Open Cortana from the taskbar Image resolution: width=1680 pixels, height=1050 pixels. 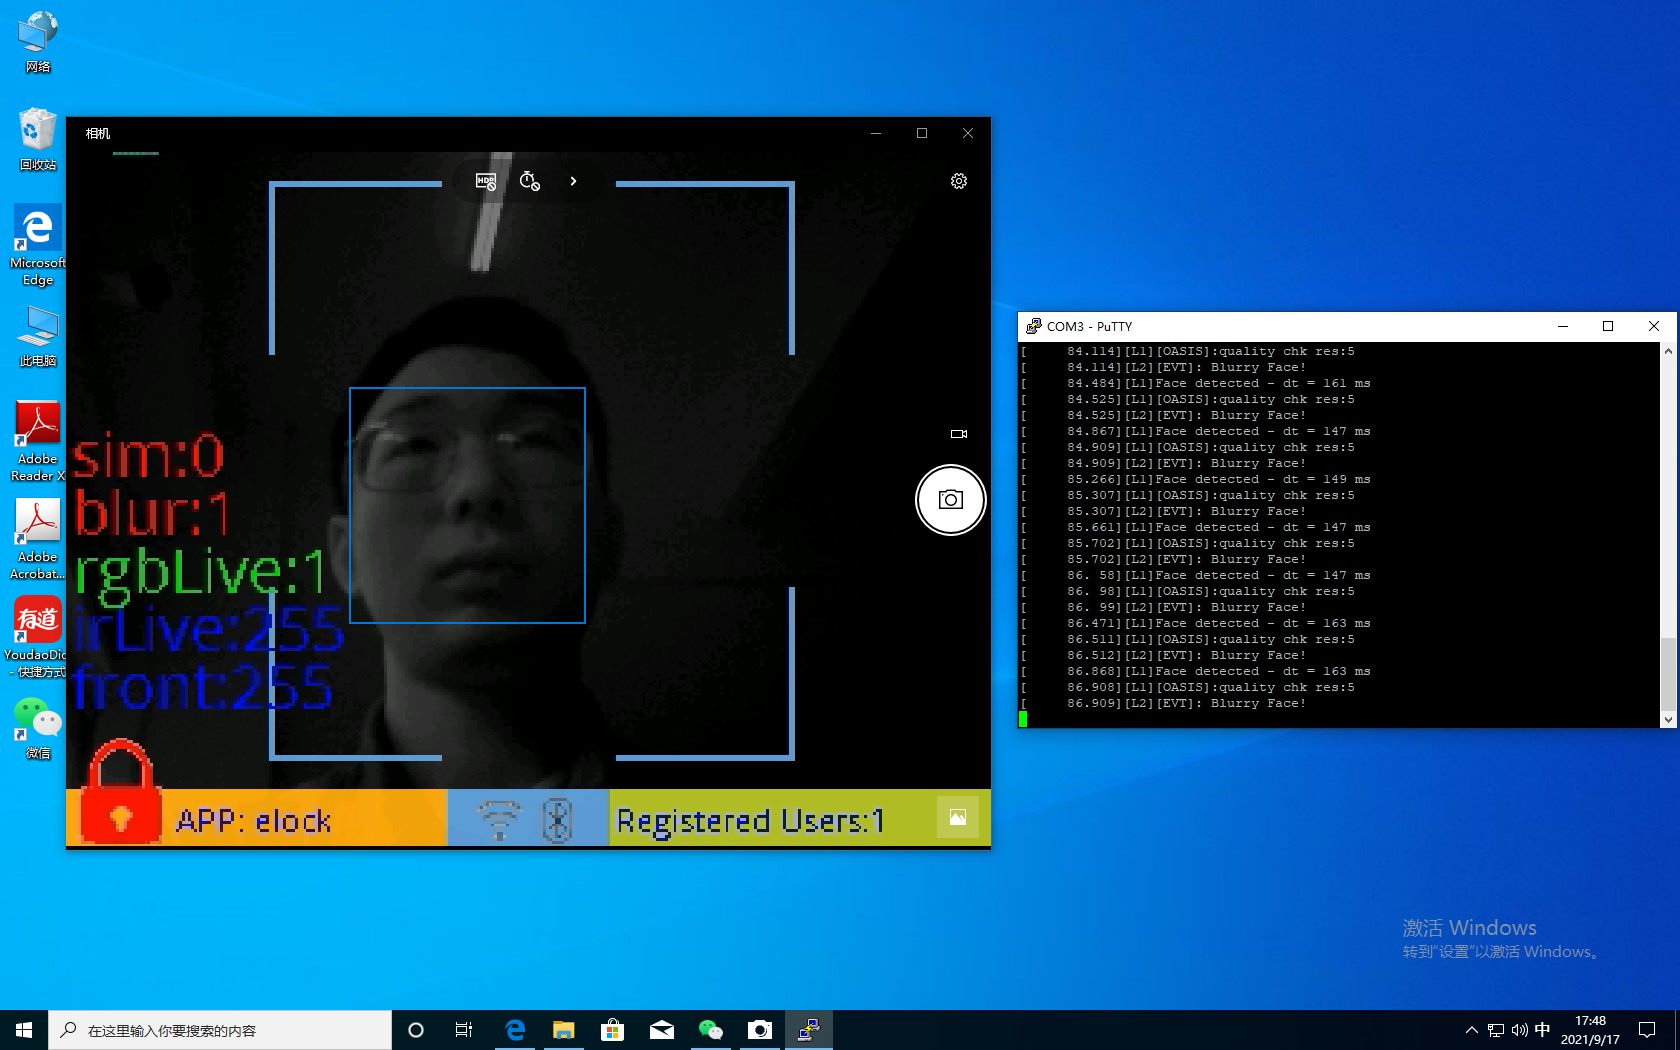coord(416,1030)
